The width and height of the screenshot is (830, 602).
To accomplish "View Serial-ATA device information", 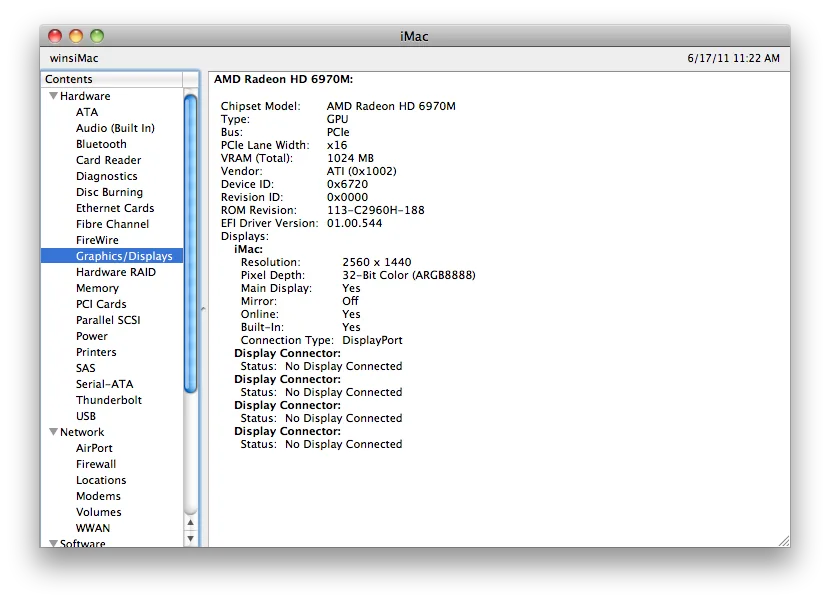I will click(x=104, y=384).
